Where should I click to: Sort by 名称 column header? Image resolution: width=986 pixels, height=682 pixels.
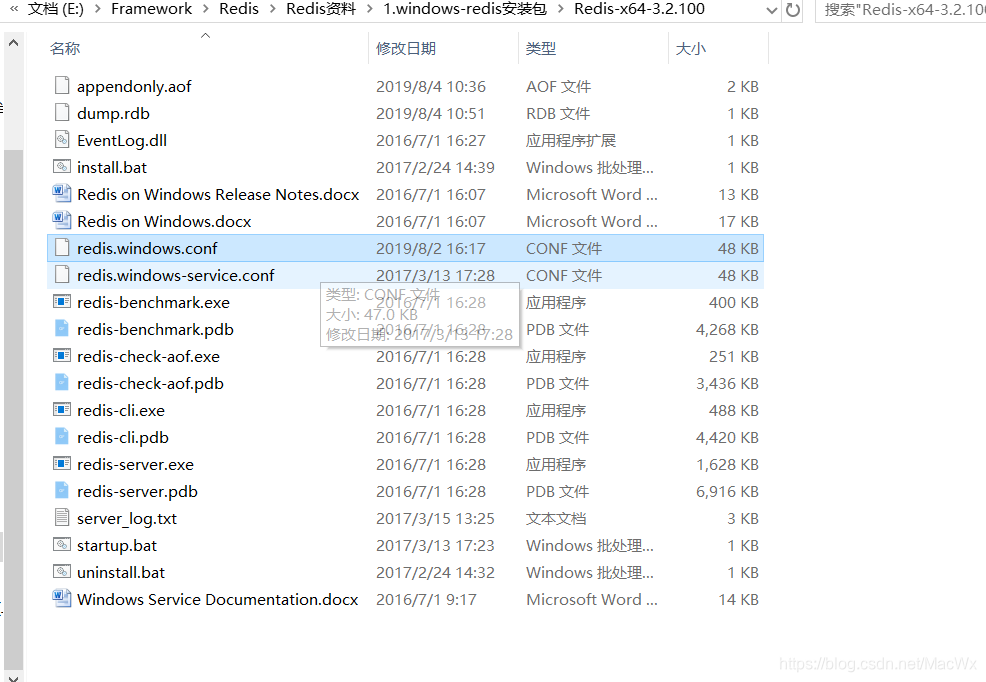[x=65, y=48]
